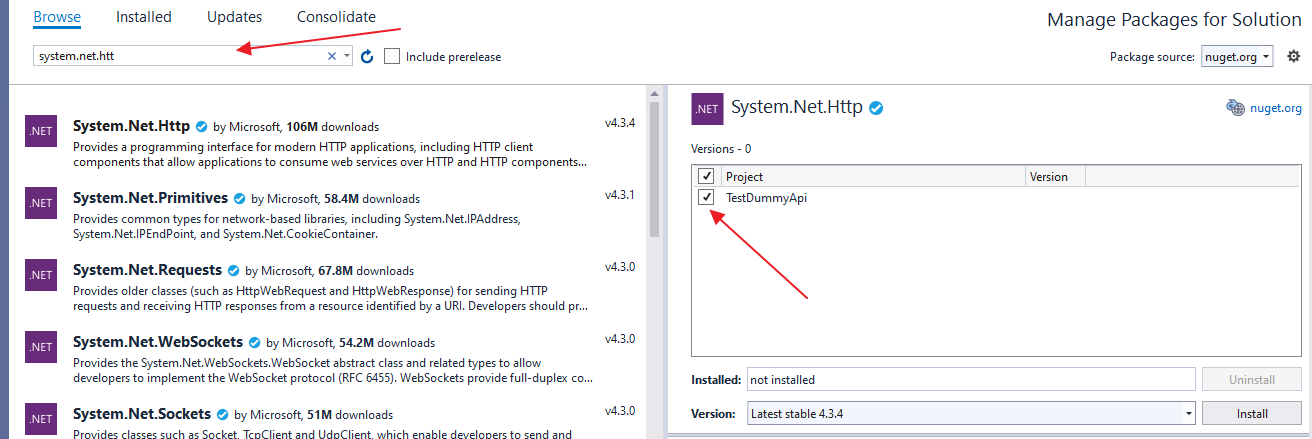
Task: Open the search history dropdown arrow
Action: pyautogui.click(x=347, y=57)
